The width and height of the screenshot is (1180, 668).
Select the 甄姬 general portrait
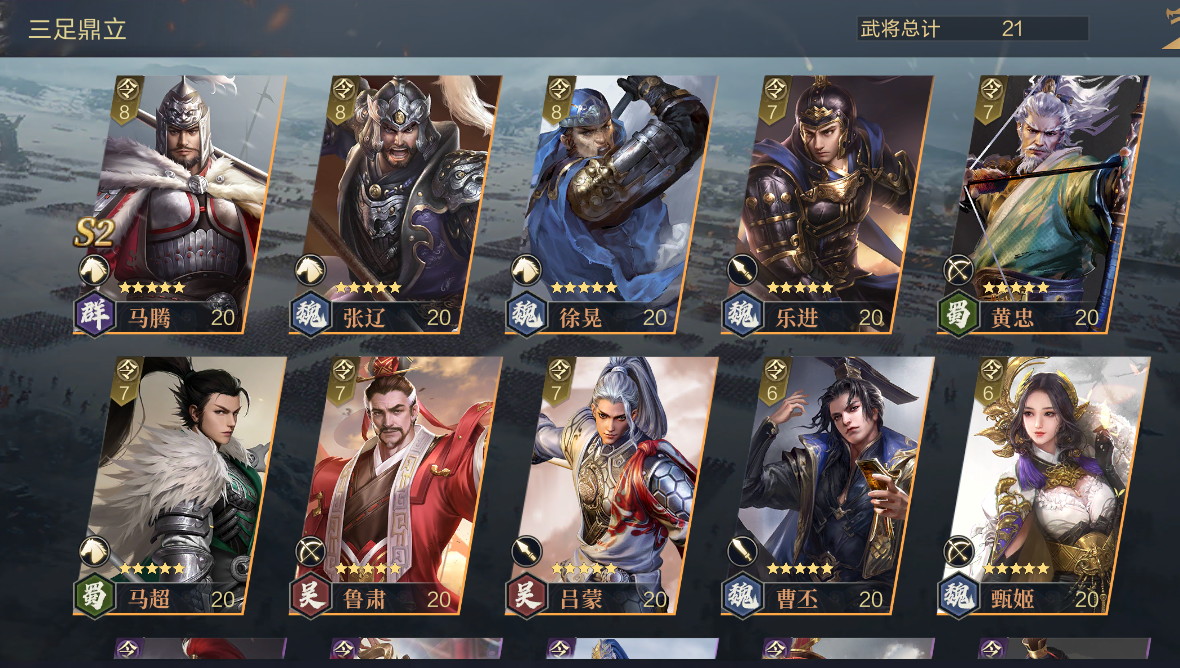1043,485
